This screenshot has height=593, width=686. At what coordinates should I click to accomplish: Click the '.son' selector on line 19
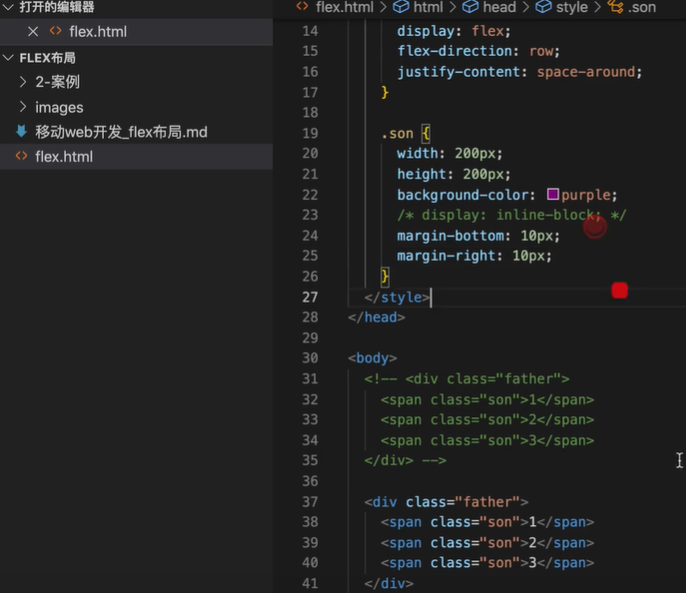pos(397,133)
